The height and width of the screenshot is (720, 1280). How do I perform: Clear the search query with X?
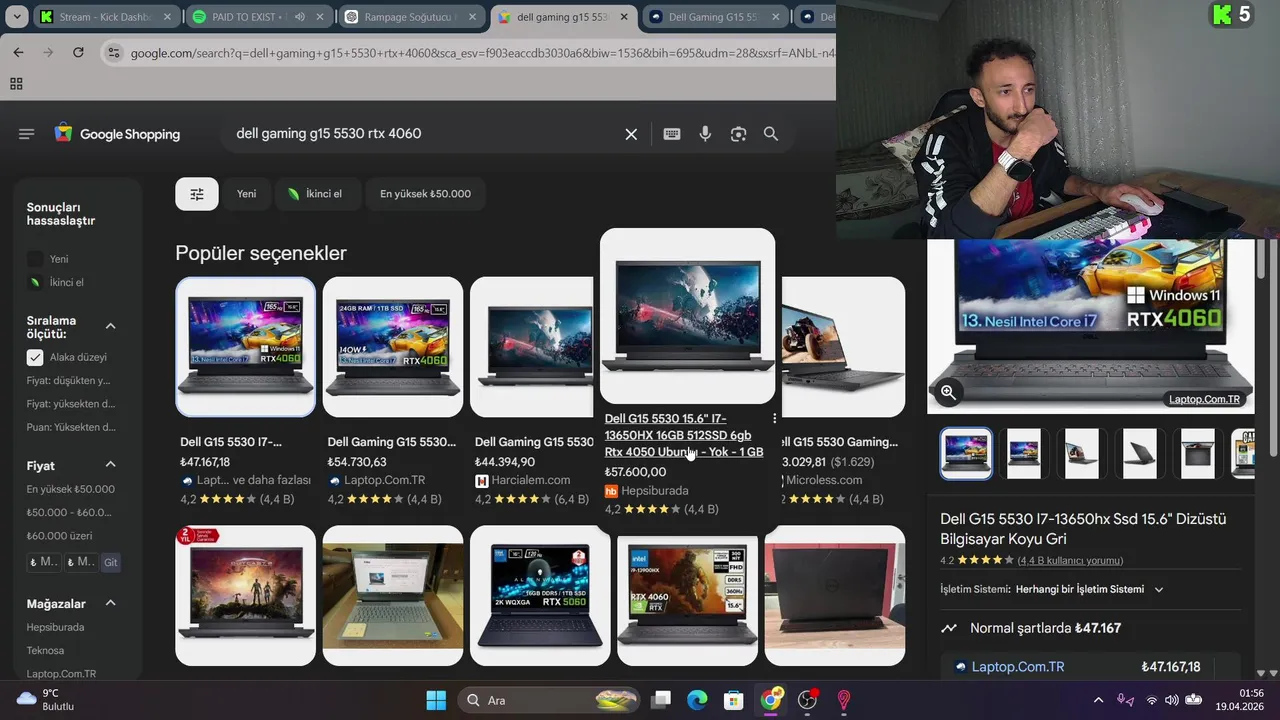click(631, 134)
